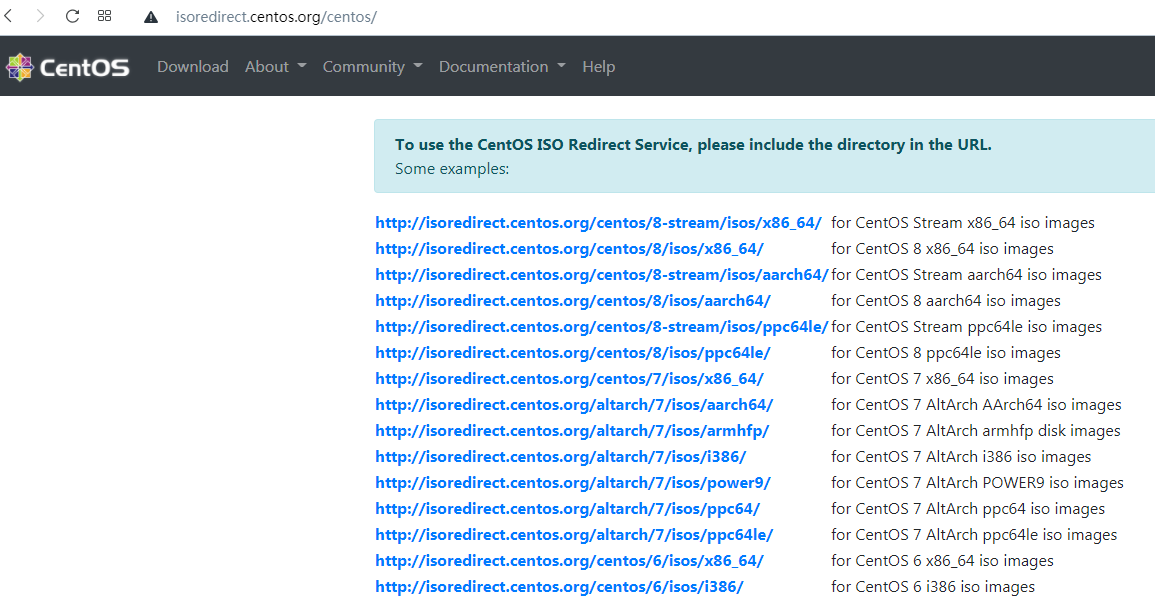The image size is (1155, 611).
Task: Click 'for CentOS 6 i386 iso images' text
Action: 933,587
